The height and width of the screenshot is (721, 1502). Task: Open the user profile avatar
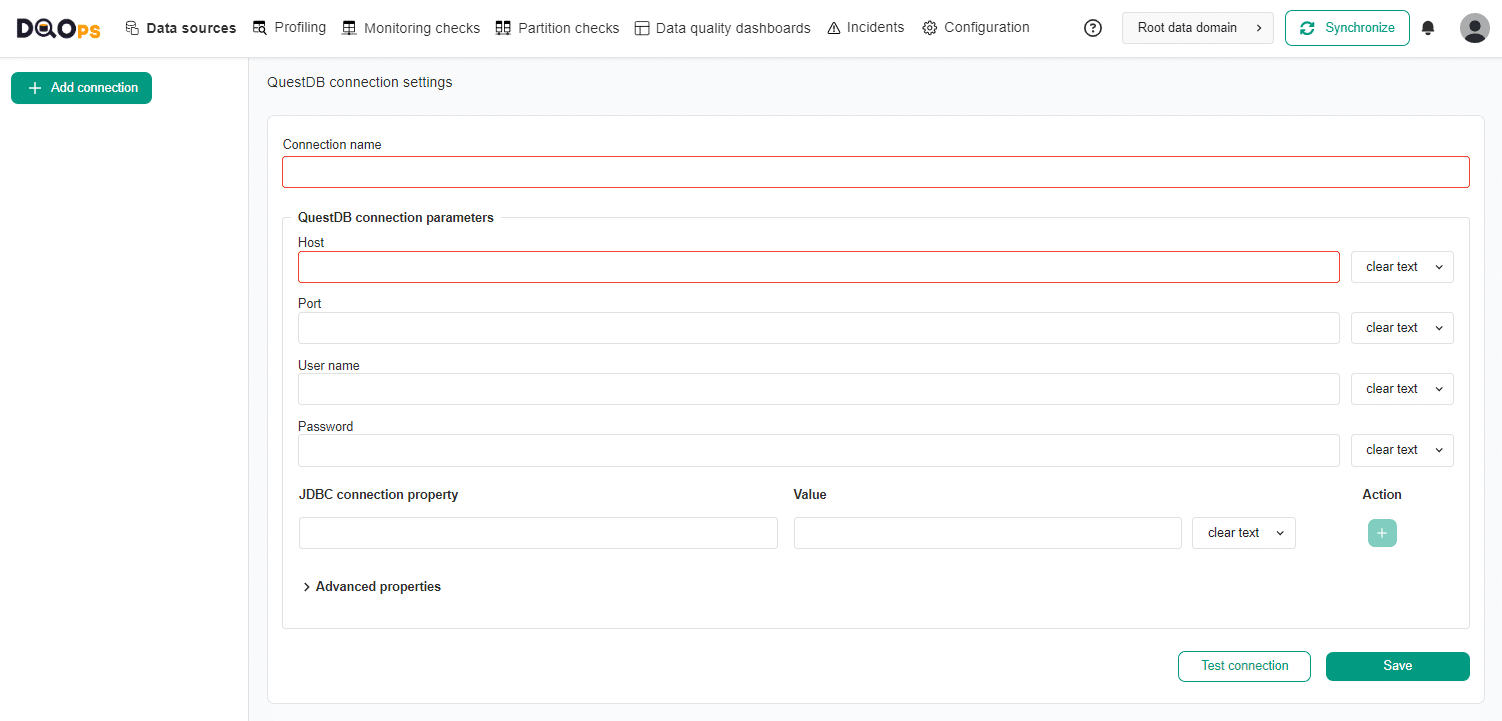(x=1474, y=28)
